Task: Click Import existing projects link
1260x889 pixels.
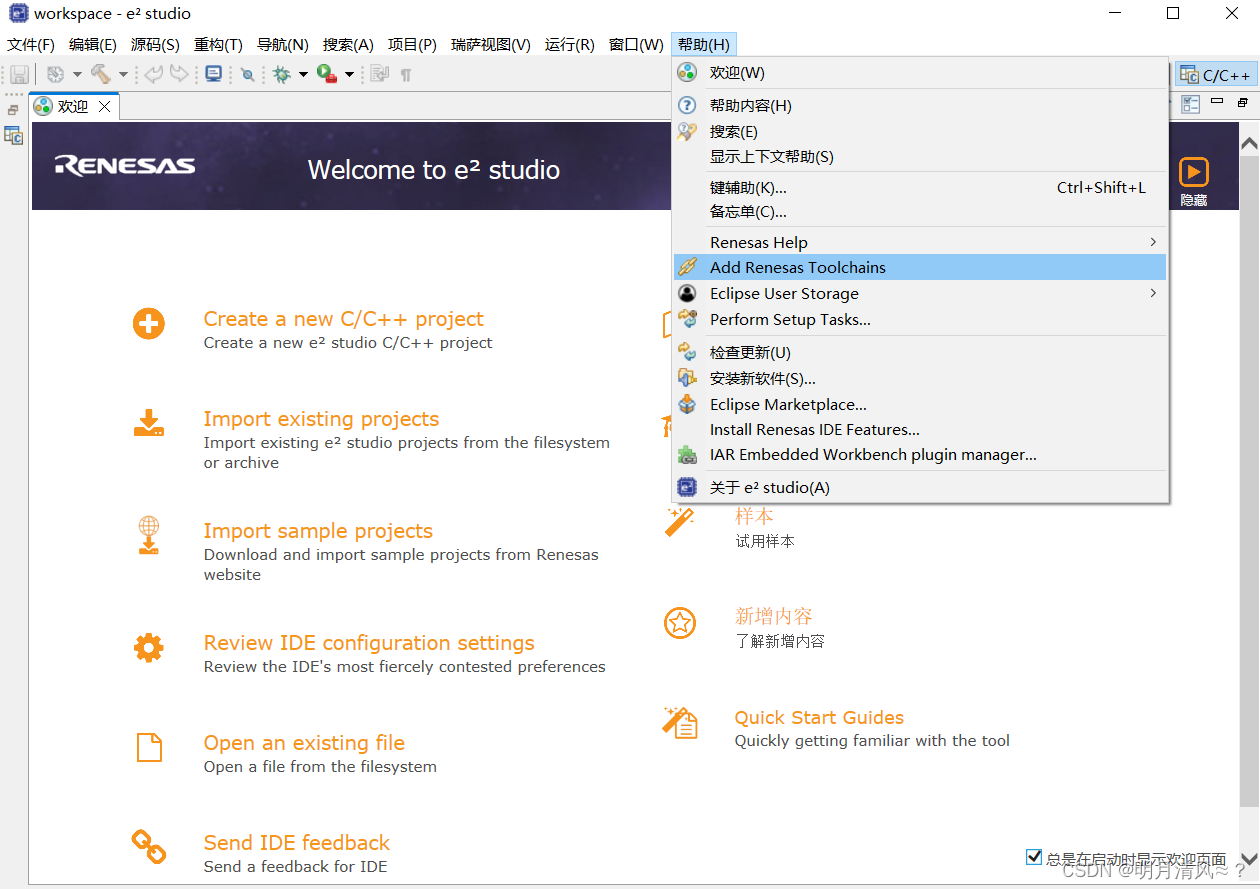Action: click(321, 419)
